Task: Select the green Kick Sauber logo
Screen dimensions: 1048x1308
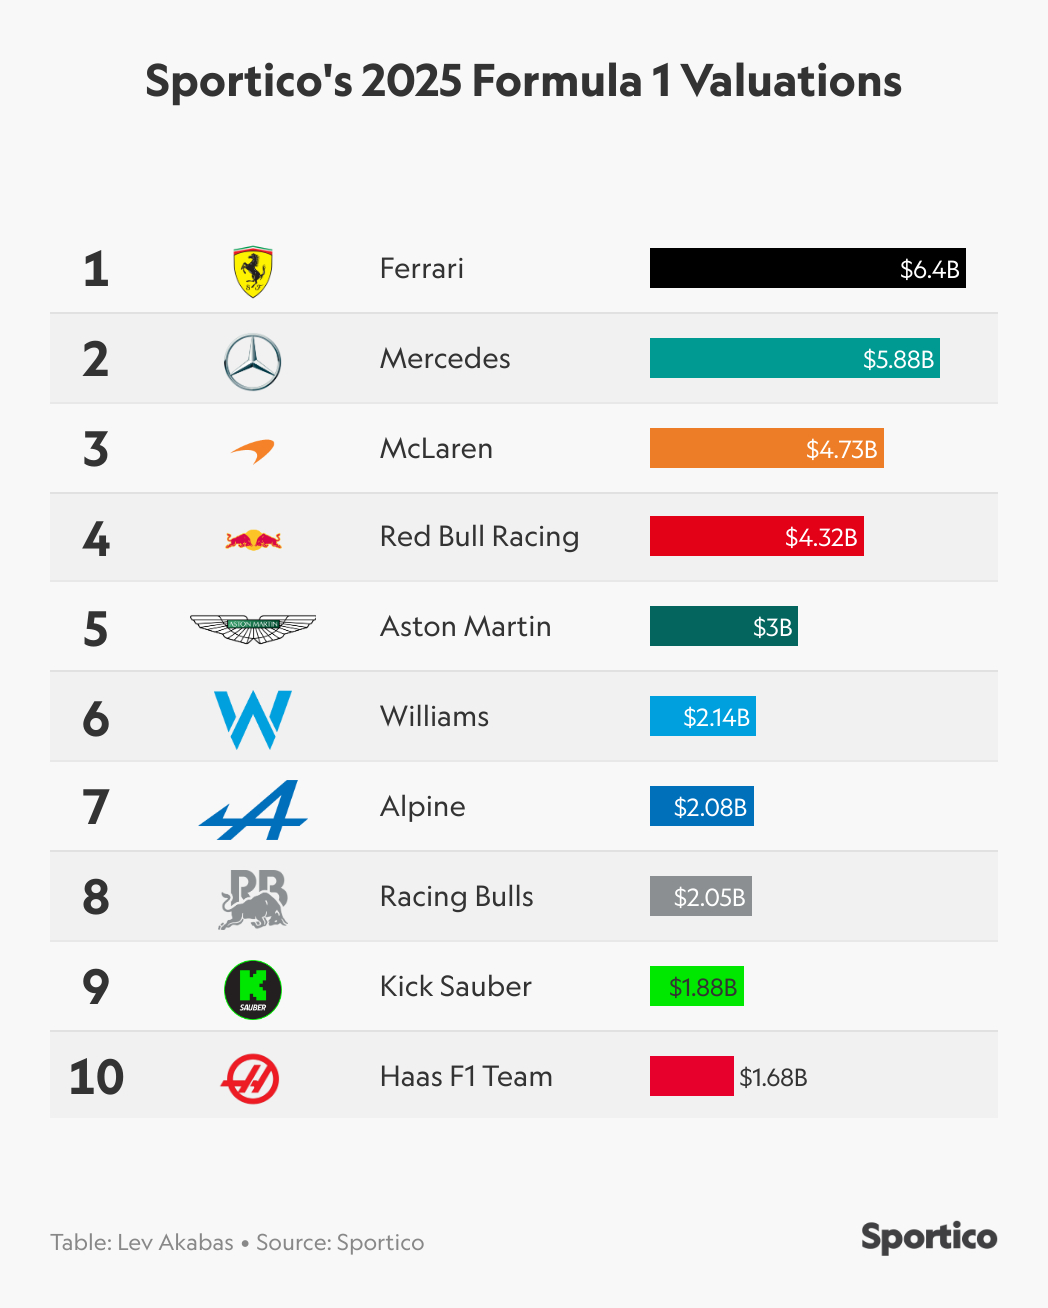Action: [x=253, y=990]
